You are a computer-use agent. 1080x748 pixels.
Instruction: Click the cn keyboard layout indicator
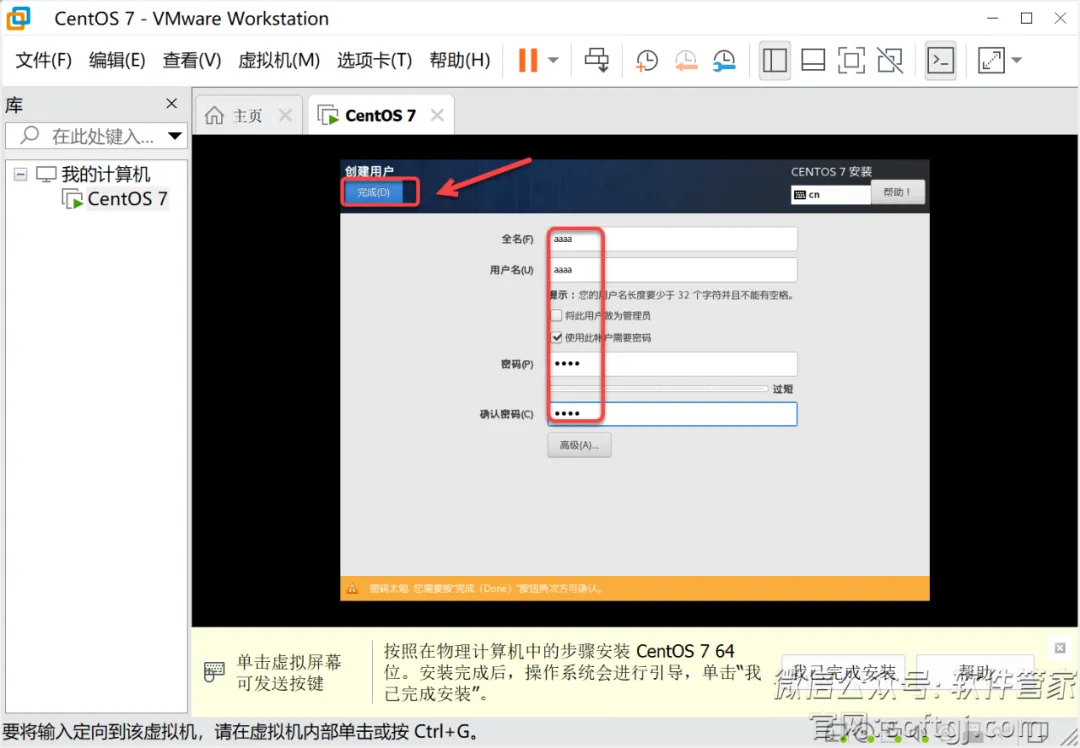[831, 195]
